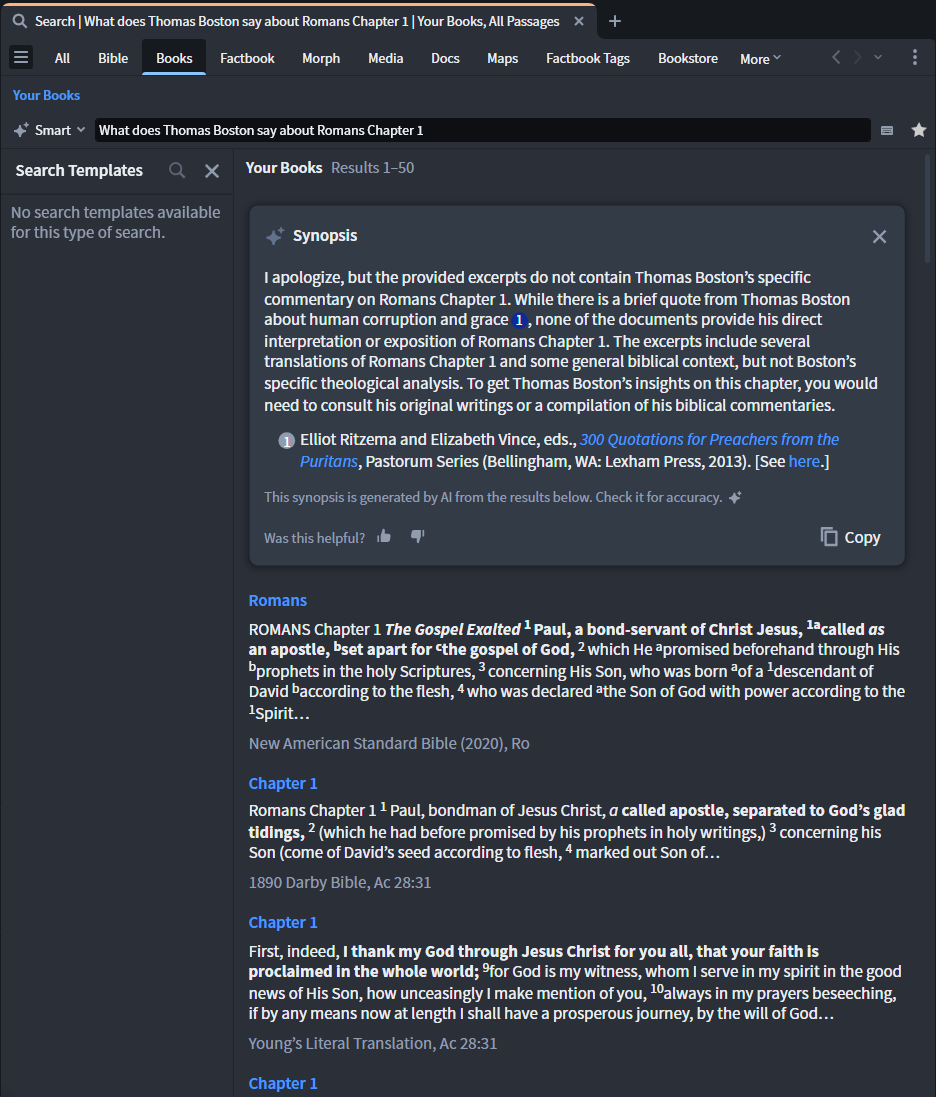Click the Results 1–50 count text

point(372,168)
